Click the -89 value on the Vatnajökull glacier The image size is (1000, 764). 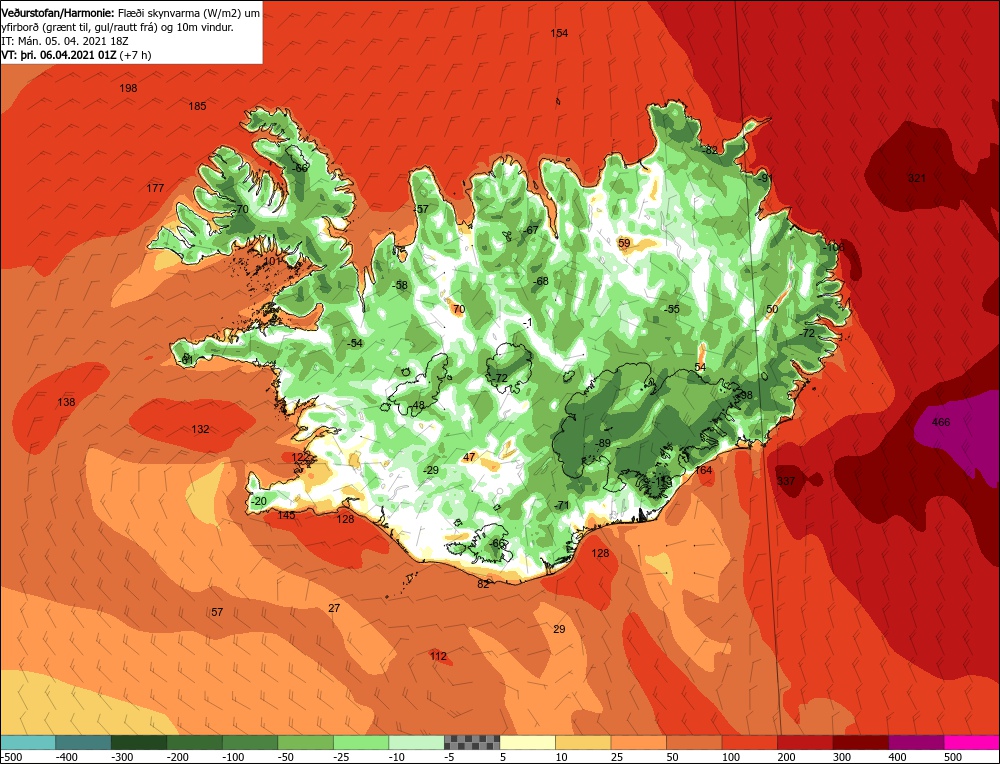(602, 443)
